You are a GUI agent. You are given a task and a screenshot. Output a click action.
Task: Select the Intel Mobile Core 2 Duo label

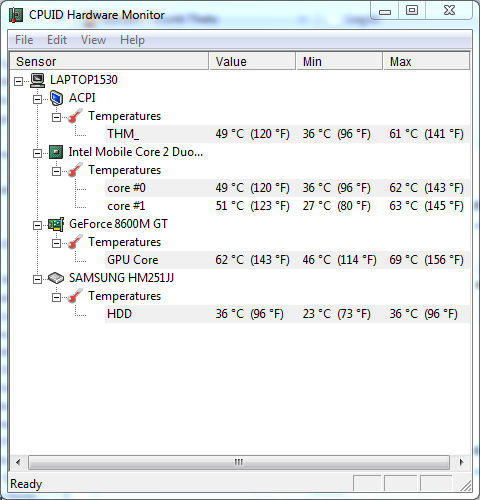pos(136,152)
